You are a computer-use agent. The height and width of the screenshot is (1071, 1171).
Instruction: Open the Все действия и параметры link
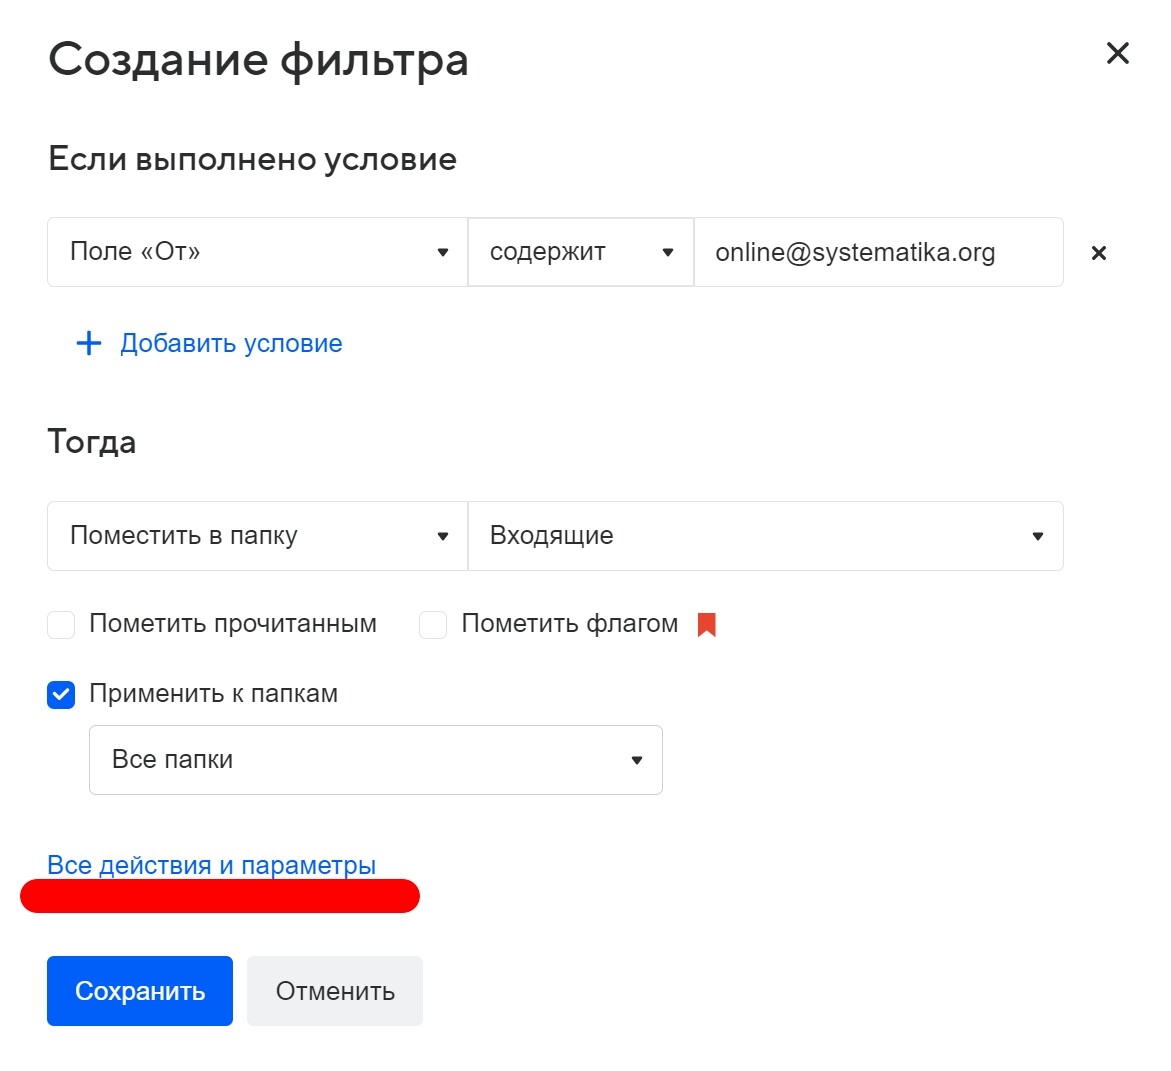pos(212,865)
